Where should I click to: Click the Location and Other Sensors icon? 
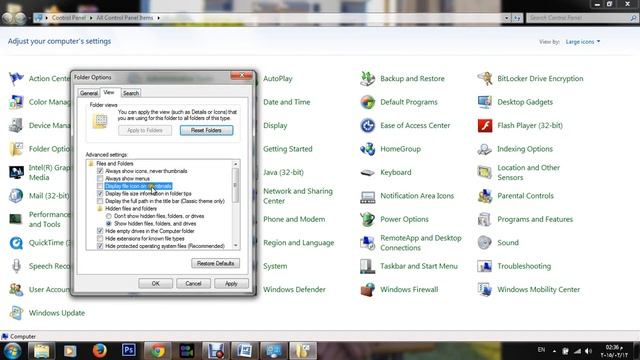pyautogui.click(x=484, y=172)
